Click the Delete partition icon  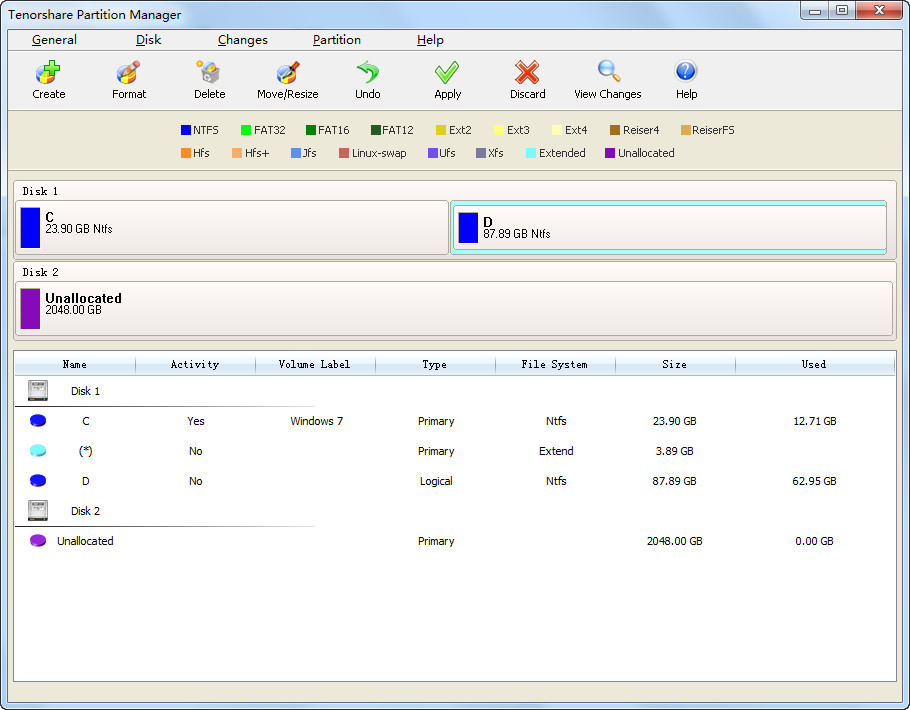click(x=209, y=79)
